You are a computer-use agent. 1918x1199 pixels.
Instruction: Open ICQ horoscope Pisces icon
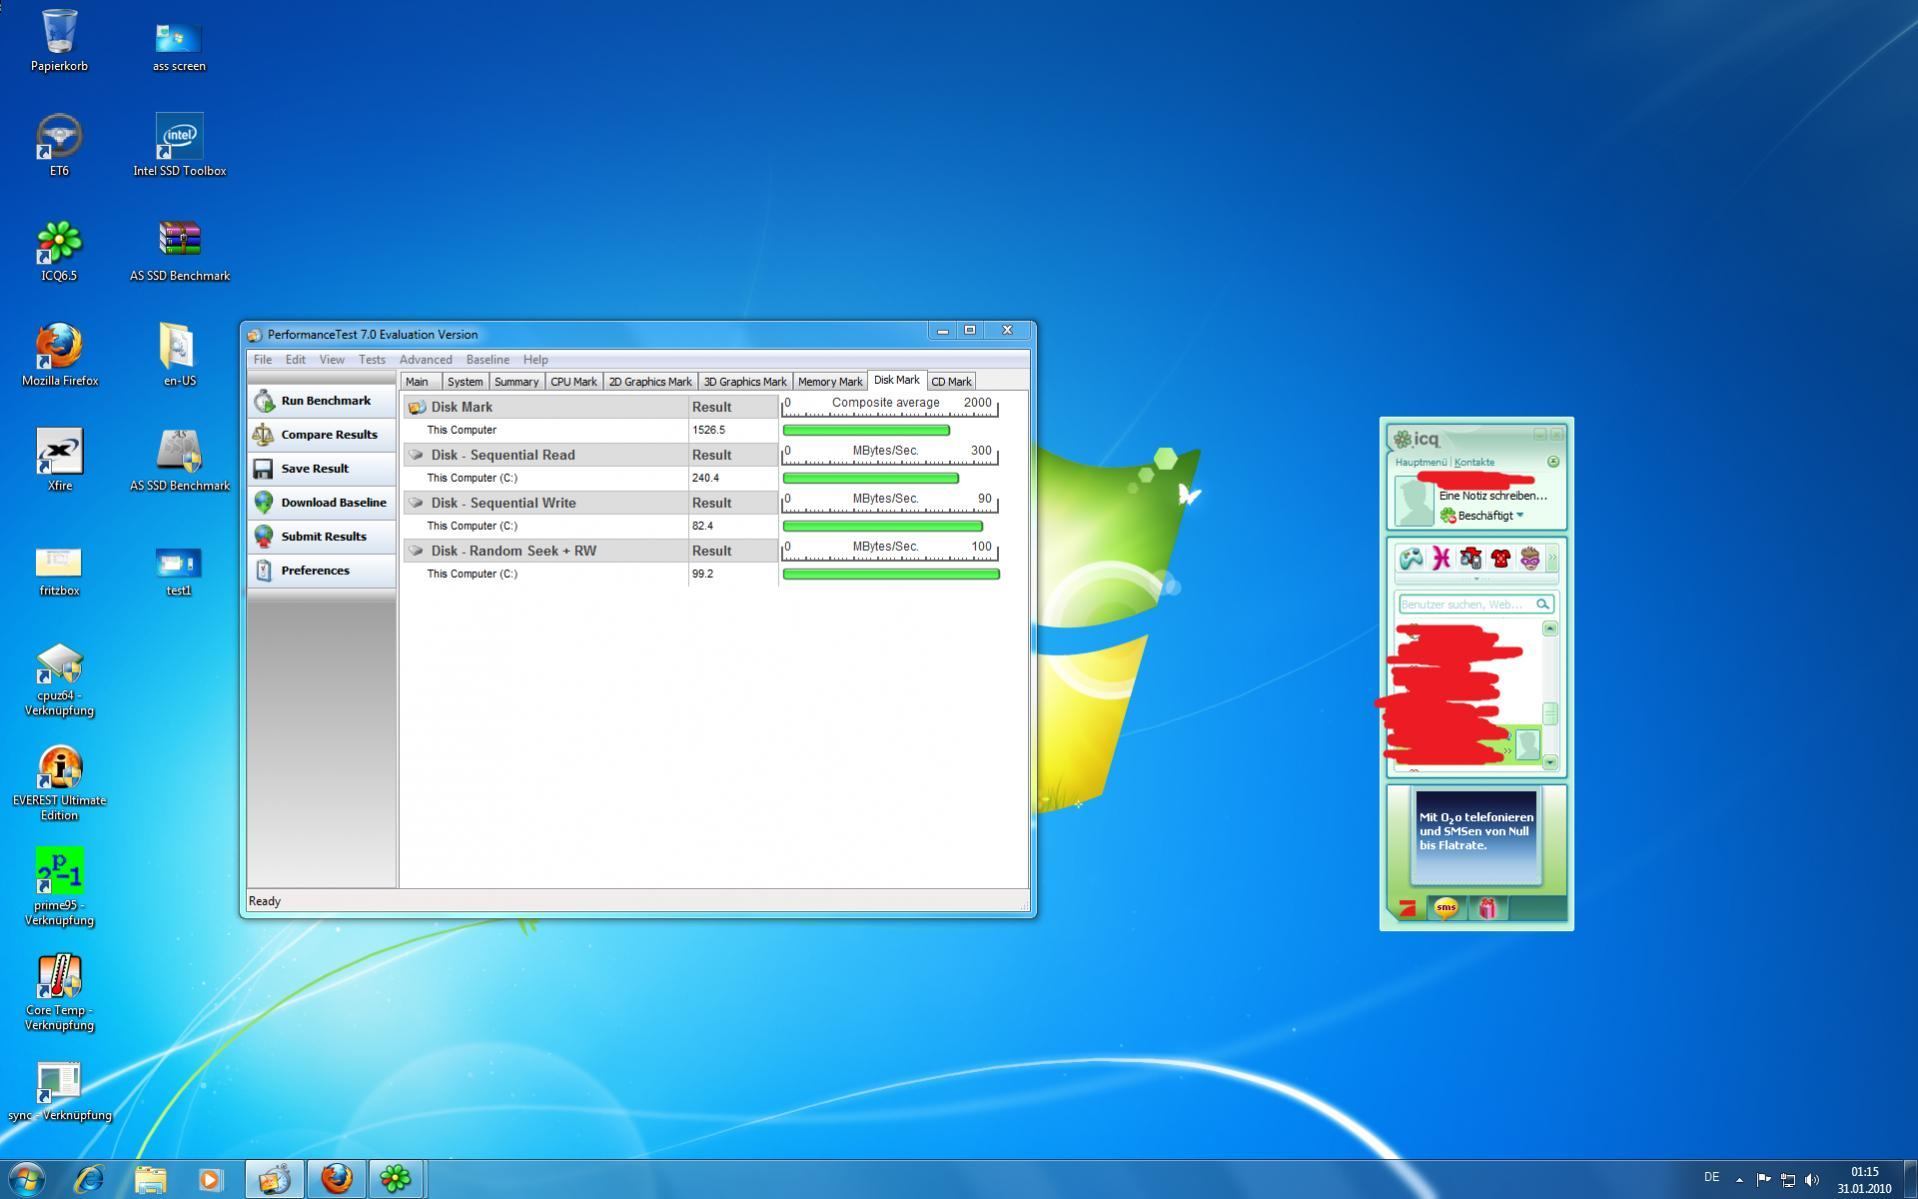click(x=1441, y=558)
